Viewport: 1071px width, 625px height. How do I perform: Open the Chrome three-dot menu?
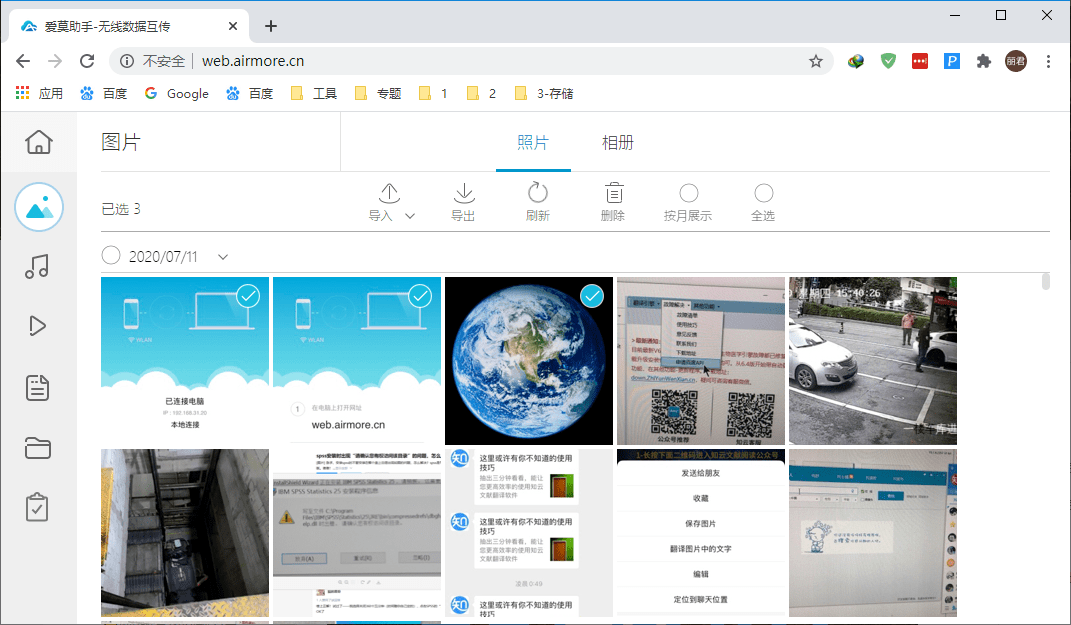[x=1048, y=61]
